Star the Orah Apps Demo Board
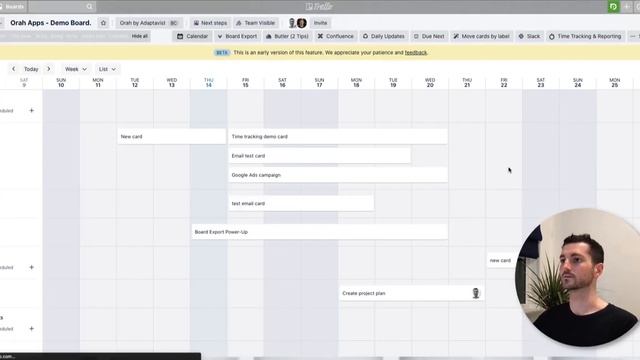 point(103,23)
